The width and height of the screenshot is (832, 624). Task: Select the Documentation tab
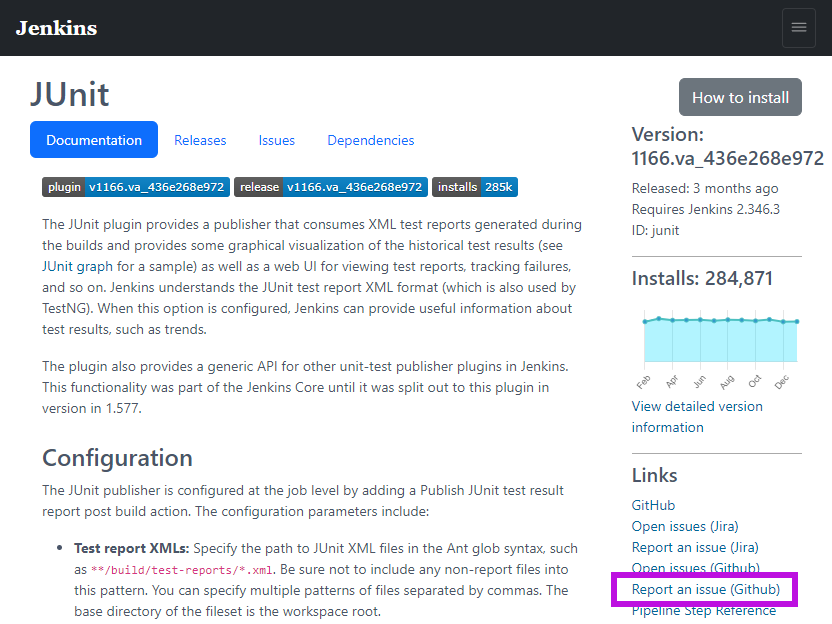[94, 140]
